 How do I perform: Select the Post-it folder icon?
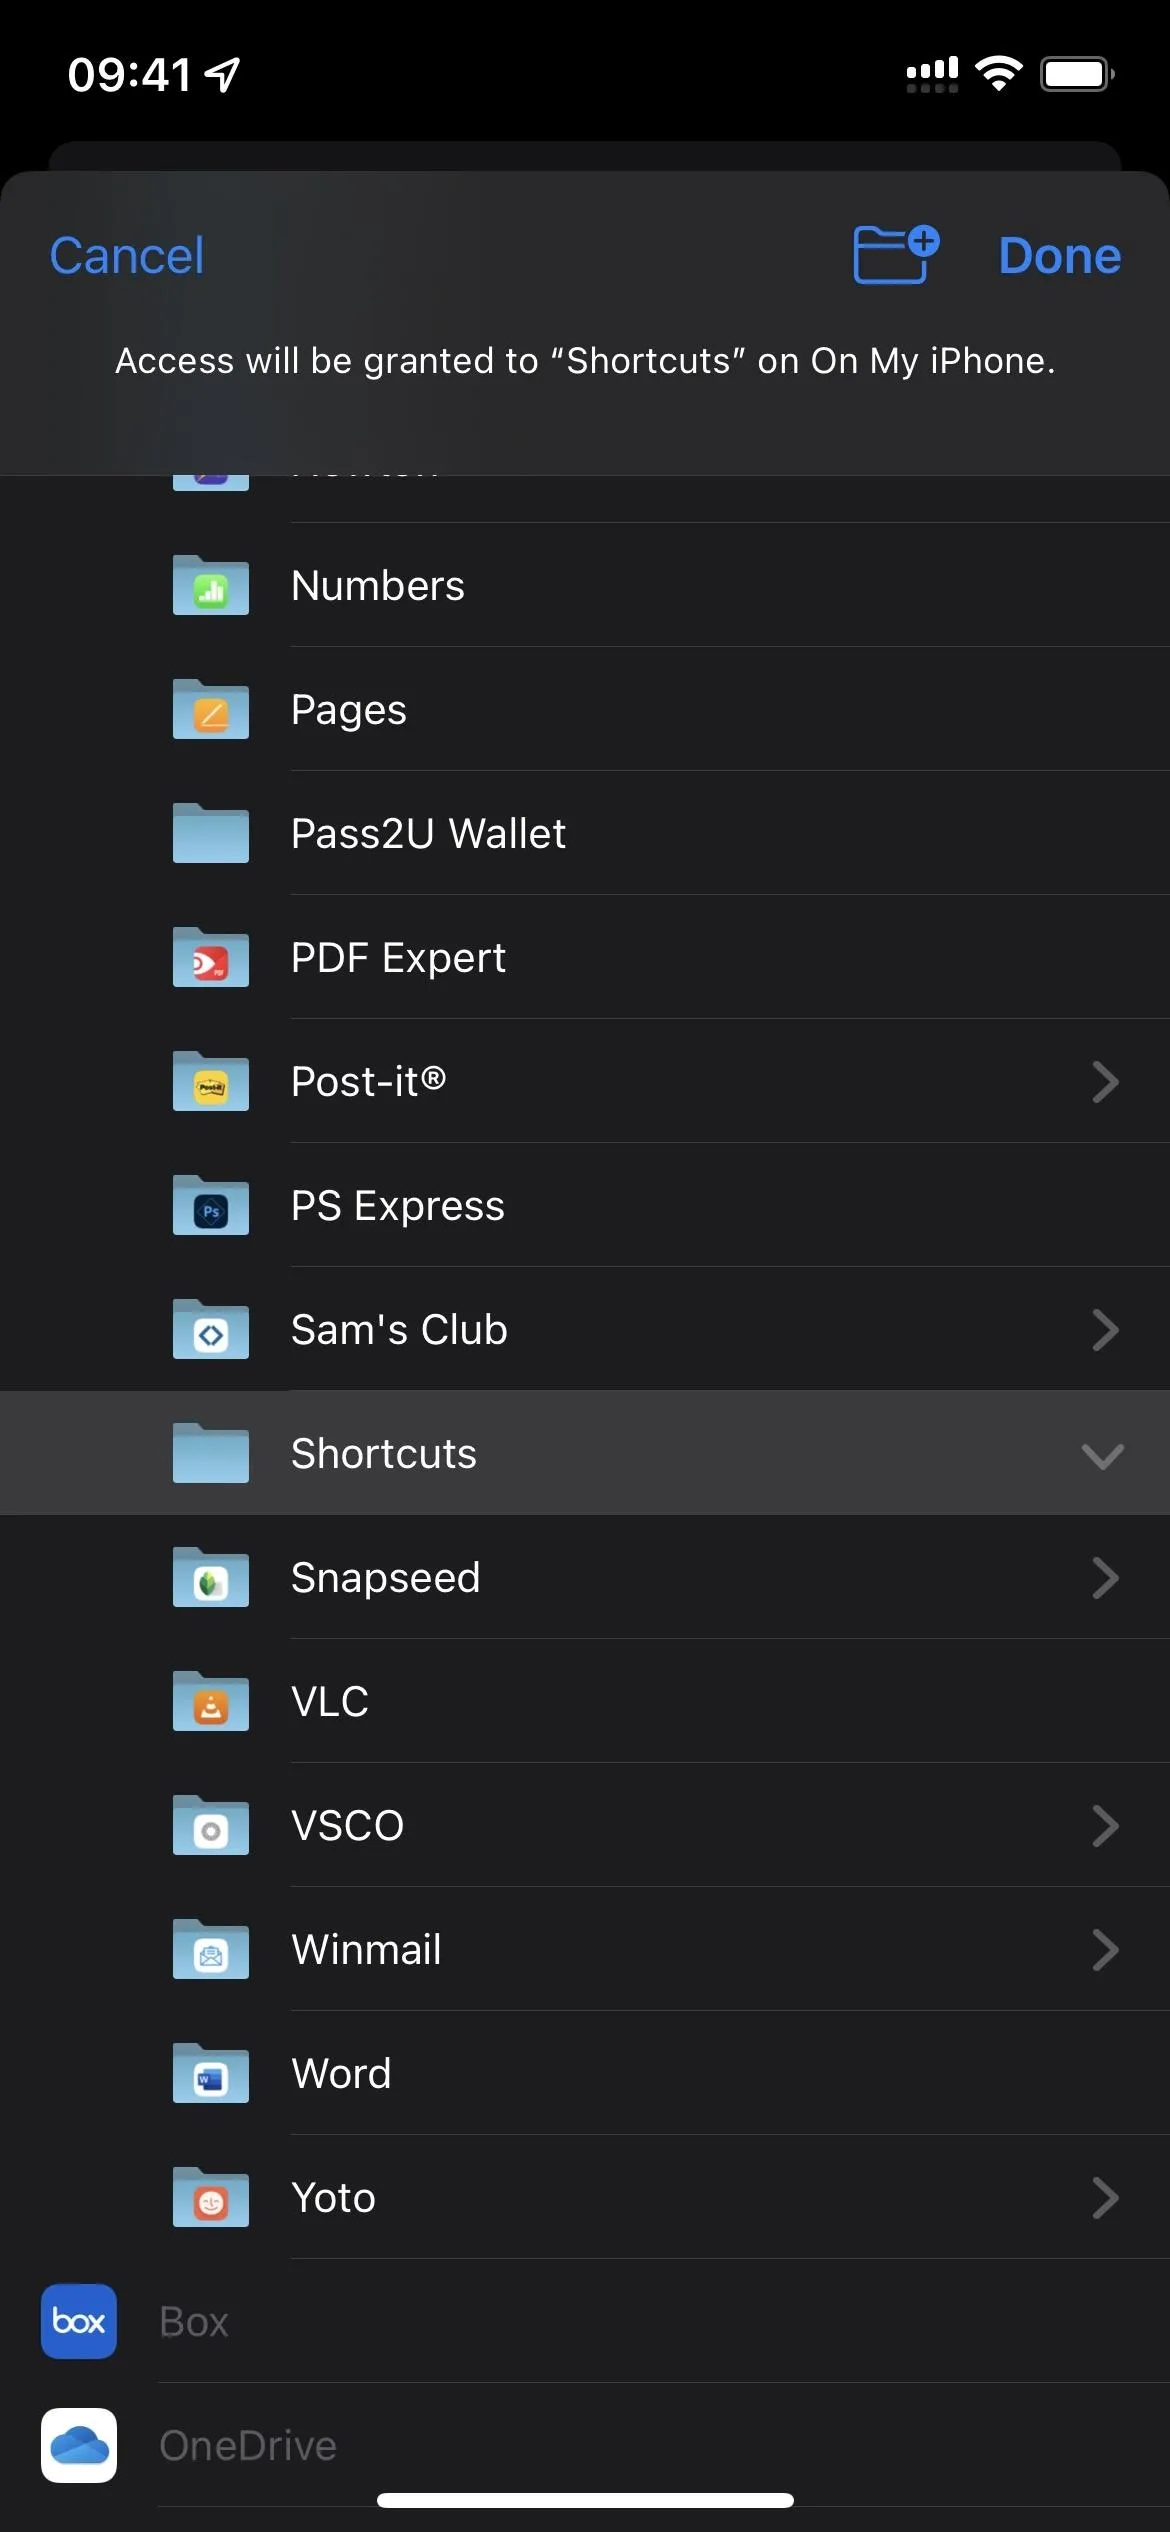pos(211,1081)
